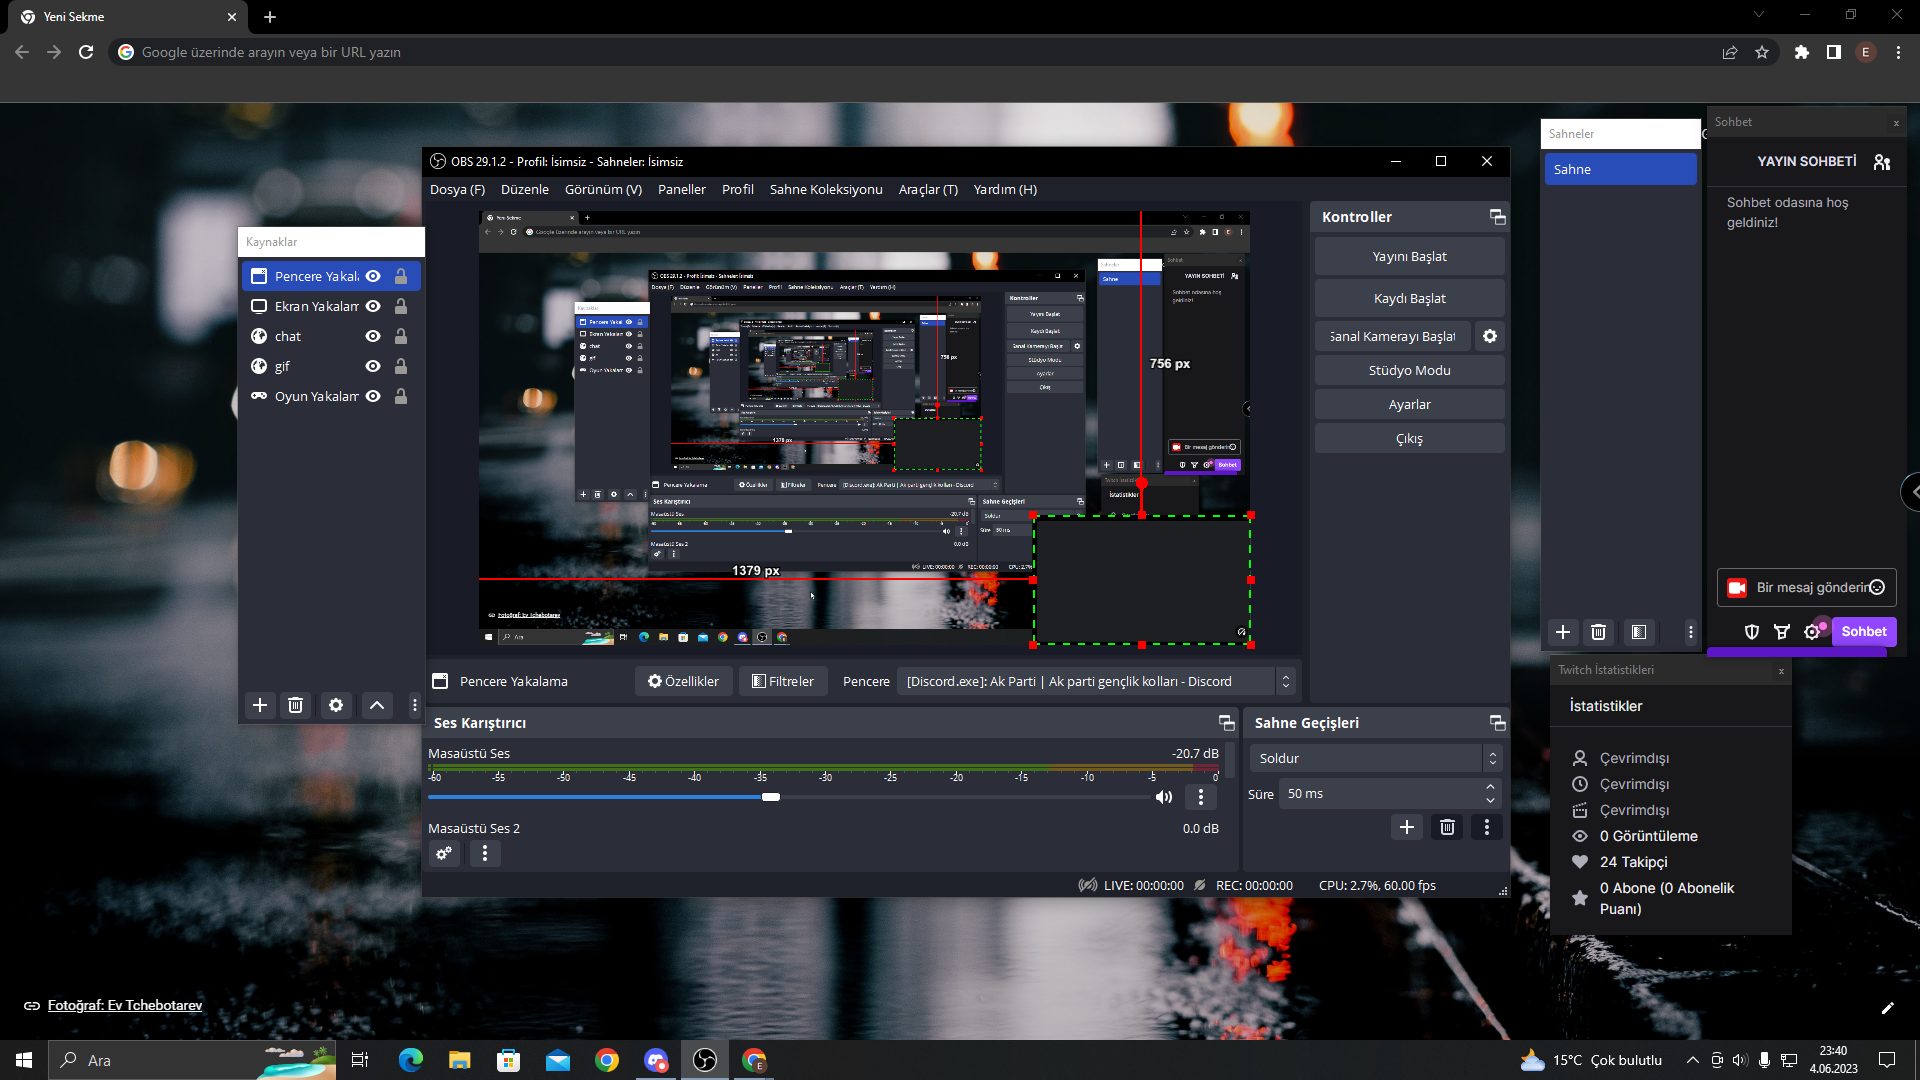Increase Süre duration with up arrow
This screenshot has width=1920, height=1080.
(1490, 788)
